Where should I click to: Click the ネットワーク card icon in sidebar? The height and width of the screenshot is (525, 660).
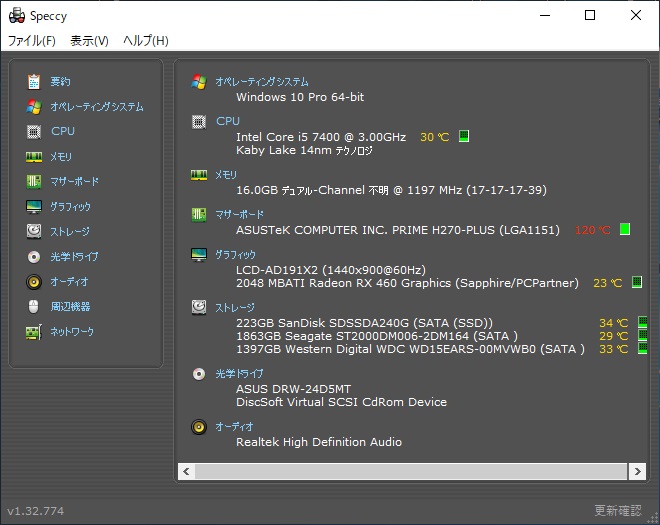coord(34,332)
